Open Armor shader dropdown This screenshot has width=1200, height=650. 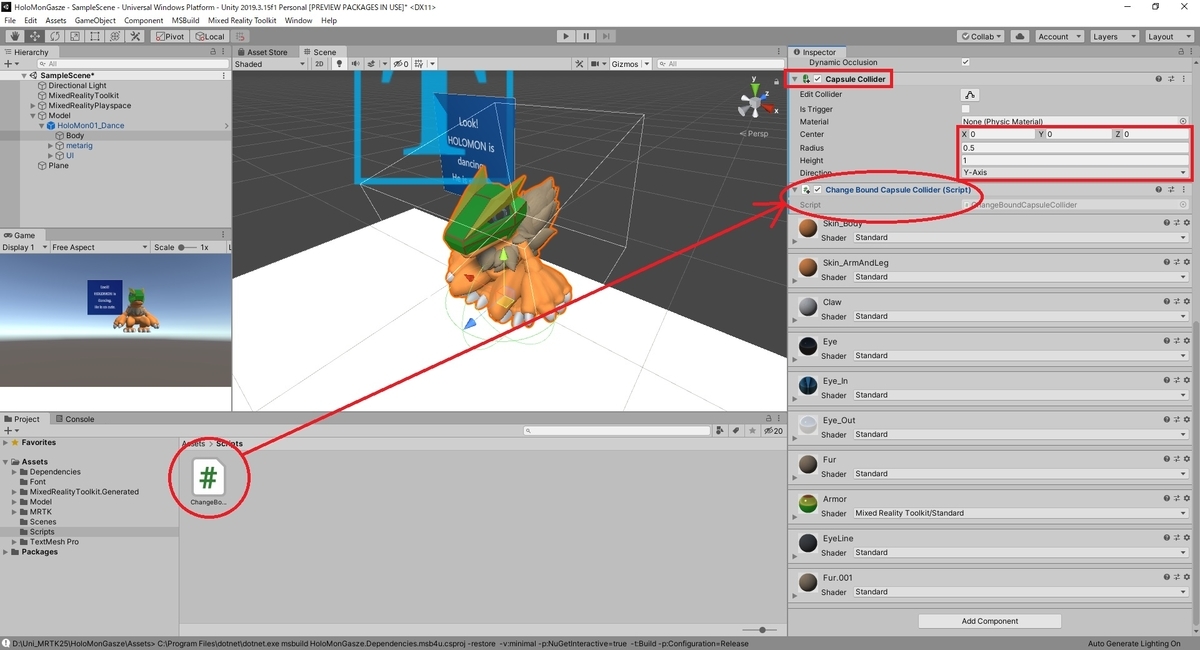(1021, 513)
